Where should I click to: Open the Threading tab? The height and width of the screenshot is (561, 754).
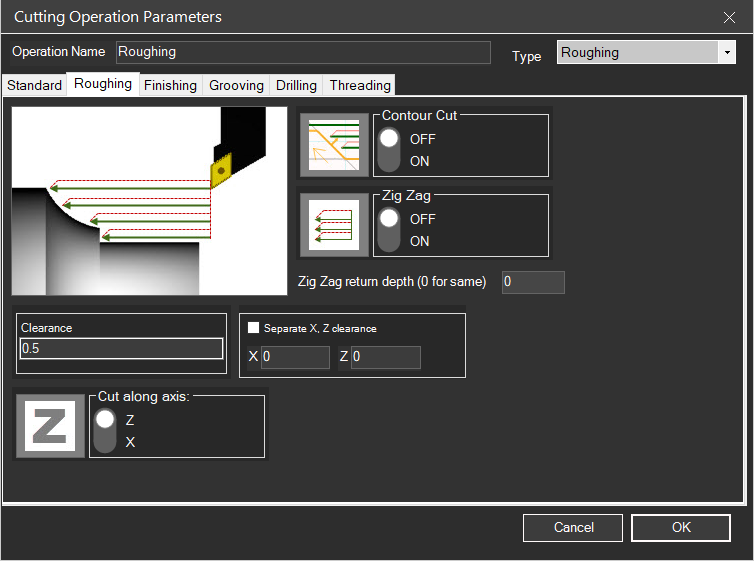coord(360,85)
